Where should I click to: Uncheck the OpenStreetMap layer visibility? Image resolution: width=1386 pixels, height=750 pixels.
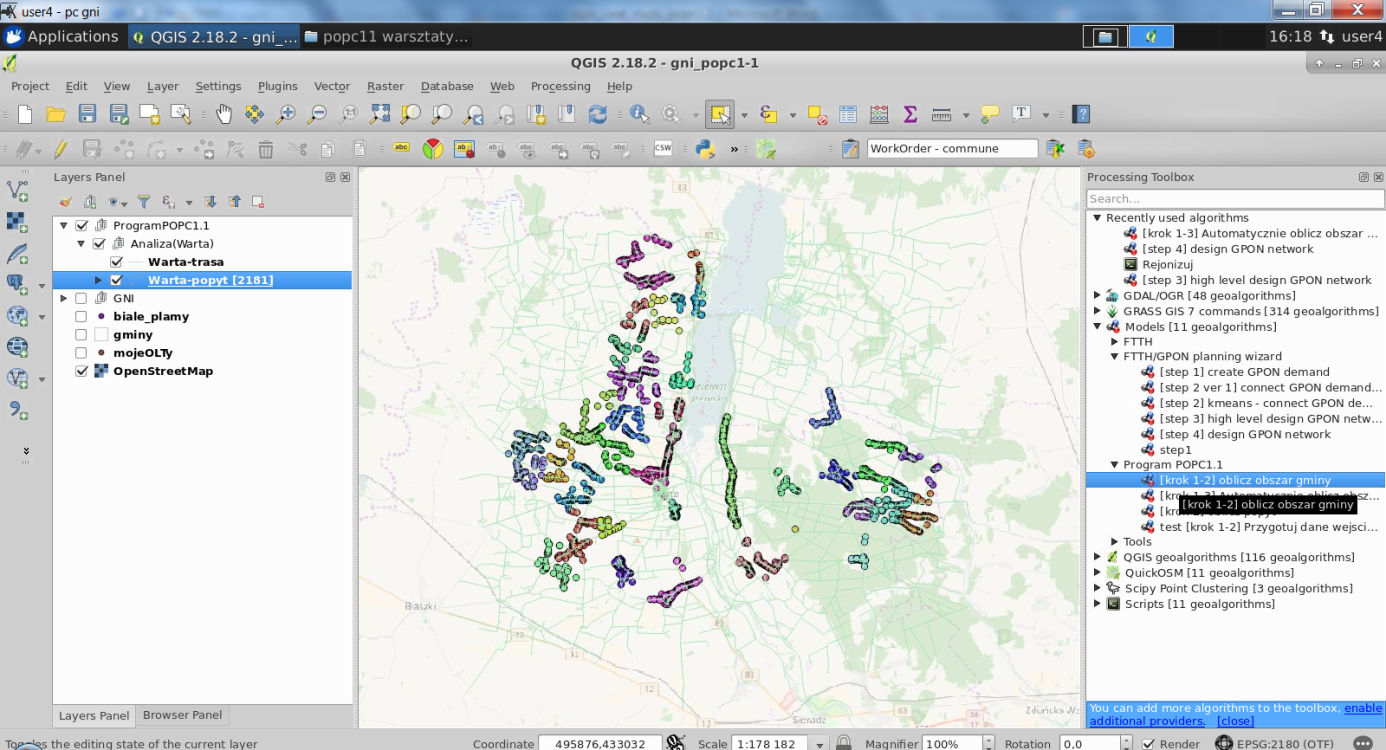82,372
